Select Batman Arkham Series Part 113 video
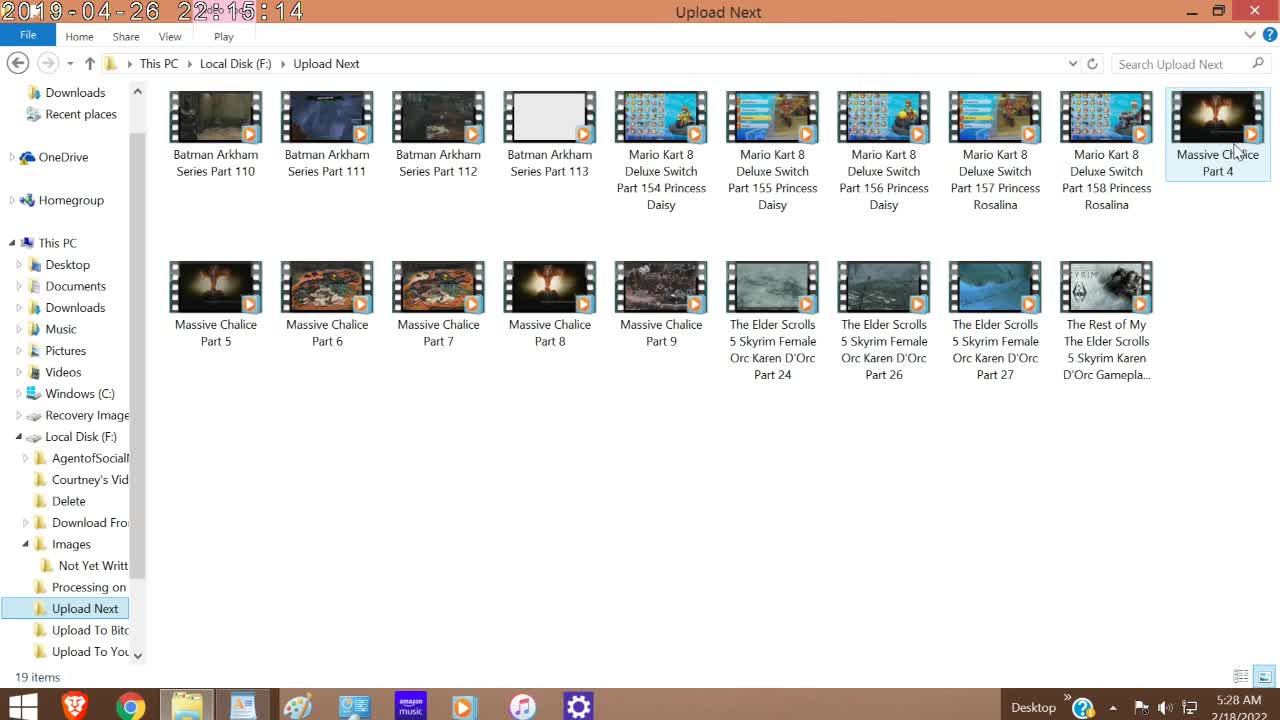 (550, 135)
